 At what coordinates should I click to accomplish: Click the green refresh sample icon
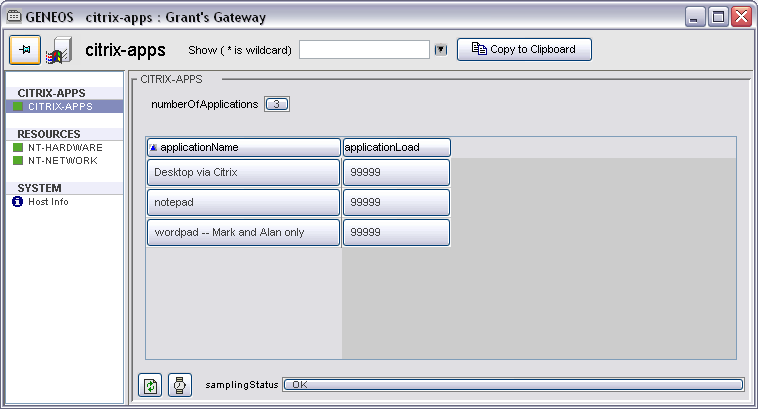pos(149,384)
